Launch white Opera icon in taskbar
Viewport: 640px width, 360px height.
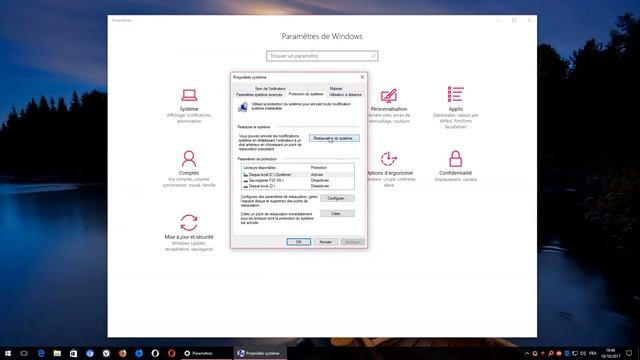pos(155,353)
